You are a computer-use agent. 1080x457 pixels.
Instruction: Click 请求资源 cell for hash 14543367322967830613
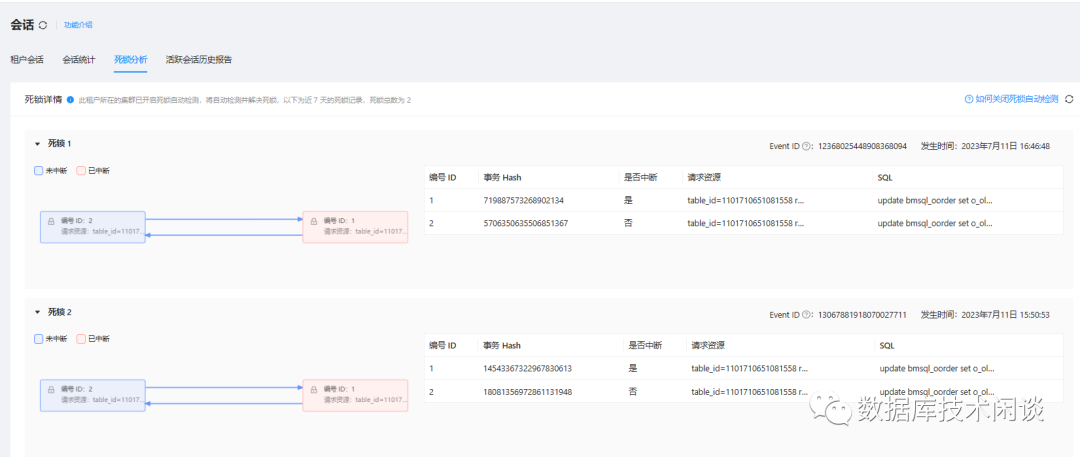749,368
